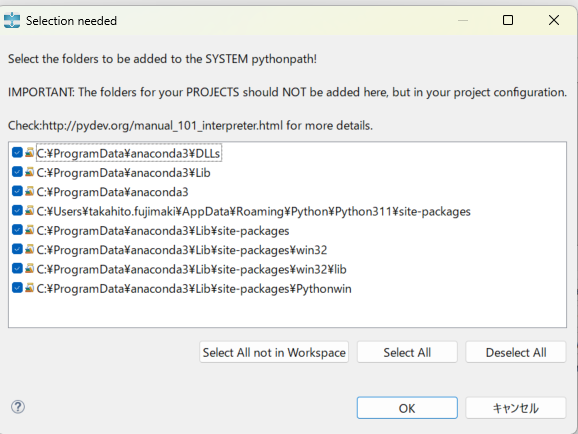This screenshot has width=578, height=434.
Task: Click folder icon beside anaconda3\Lib entry
Action: [29, 172]
